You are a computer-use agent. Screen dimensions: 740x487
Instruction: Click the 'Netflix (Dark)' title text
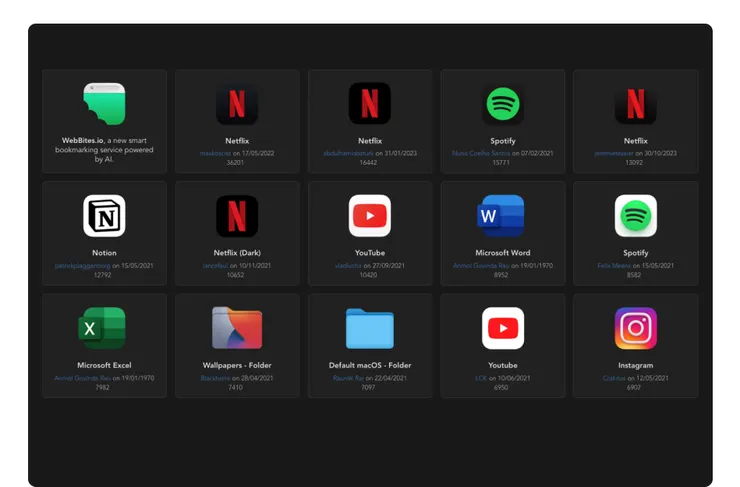point(237,252)
